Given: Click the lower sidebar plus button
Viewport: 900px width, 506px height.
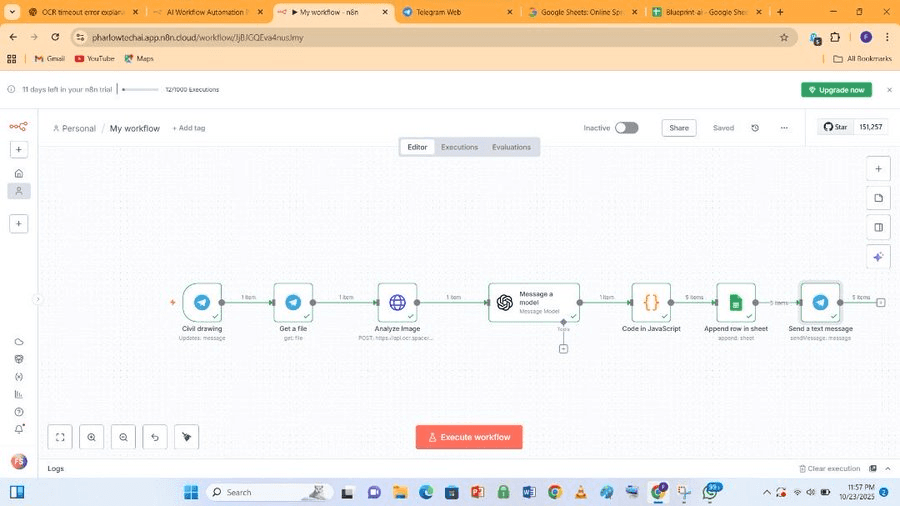Looking at the screenshot, I should pyautogui.click(x=19, y=224).
